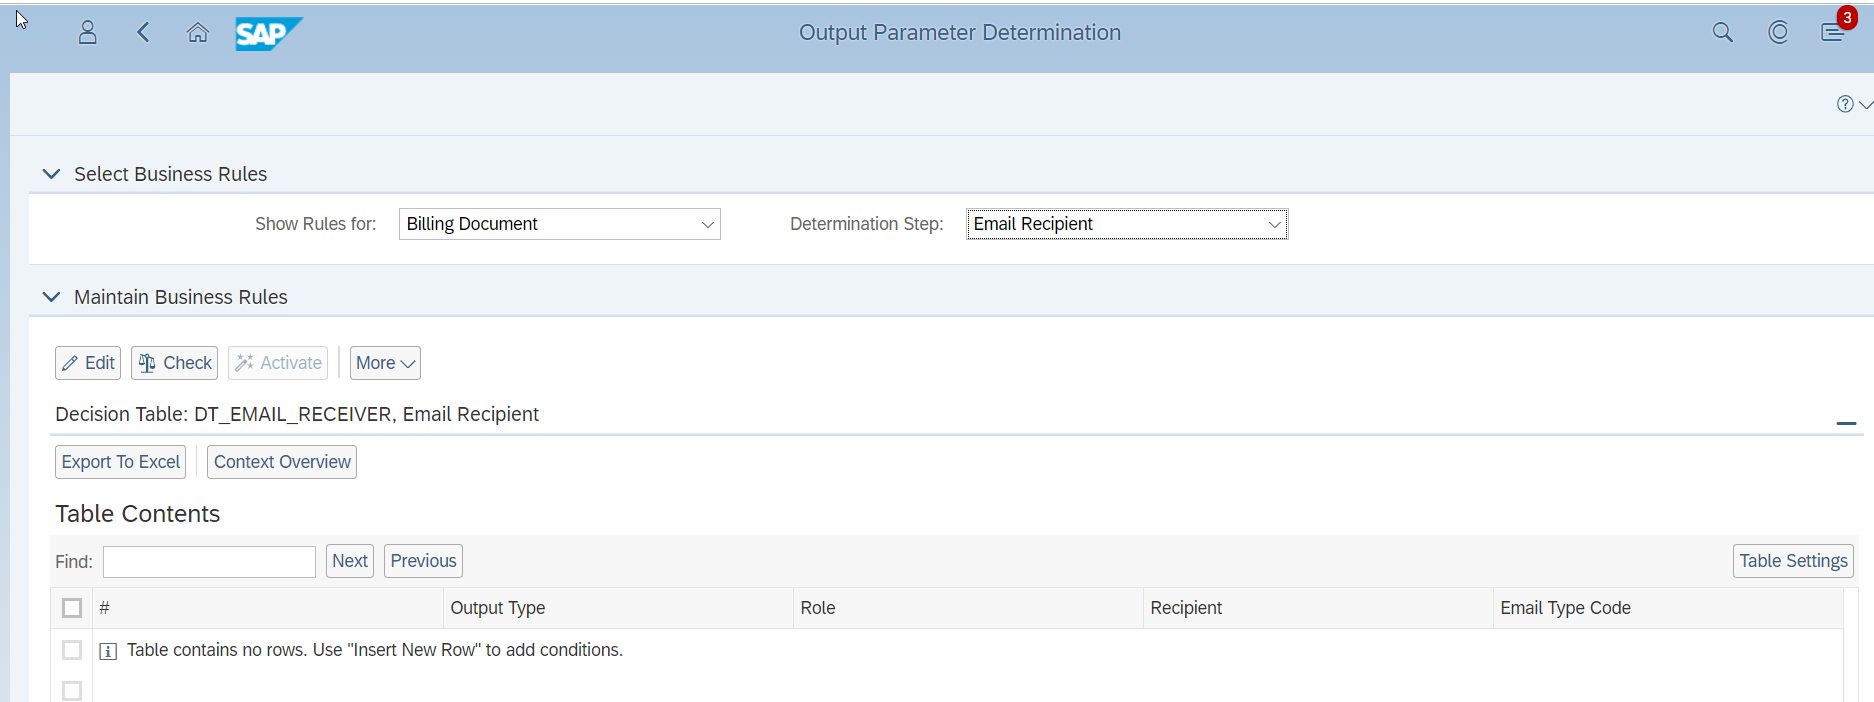Click the 'Output Parameter Determination' page title
The image size is (1874, 702).
tap(960, 33)
